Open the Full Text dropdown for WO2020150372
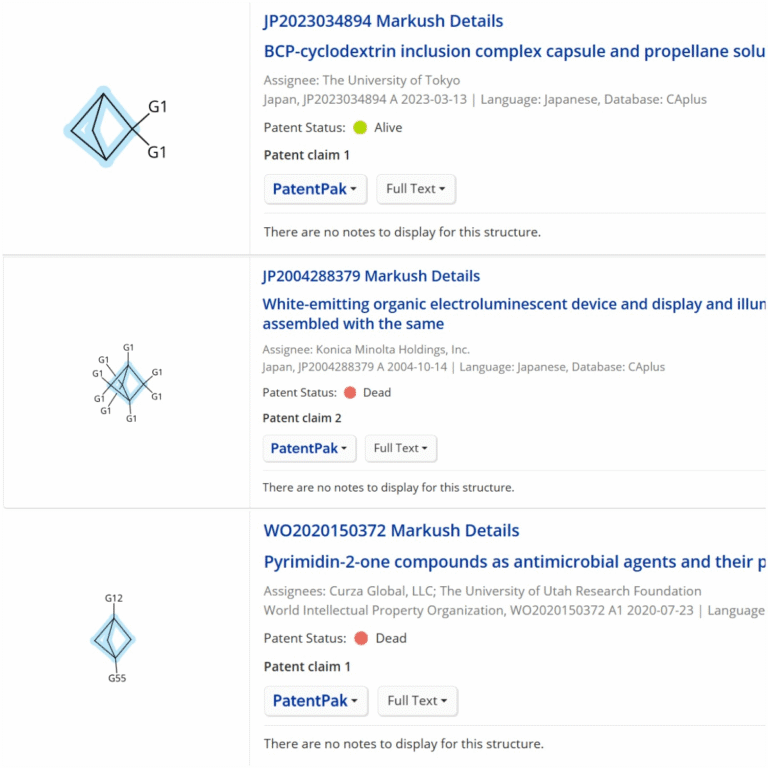This screenshot has height=768, width=768. (x=416, y=701)
